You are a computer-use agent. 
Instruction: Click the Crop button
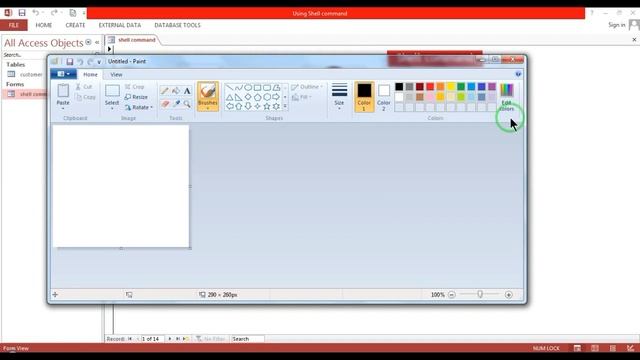134,87
